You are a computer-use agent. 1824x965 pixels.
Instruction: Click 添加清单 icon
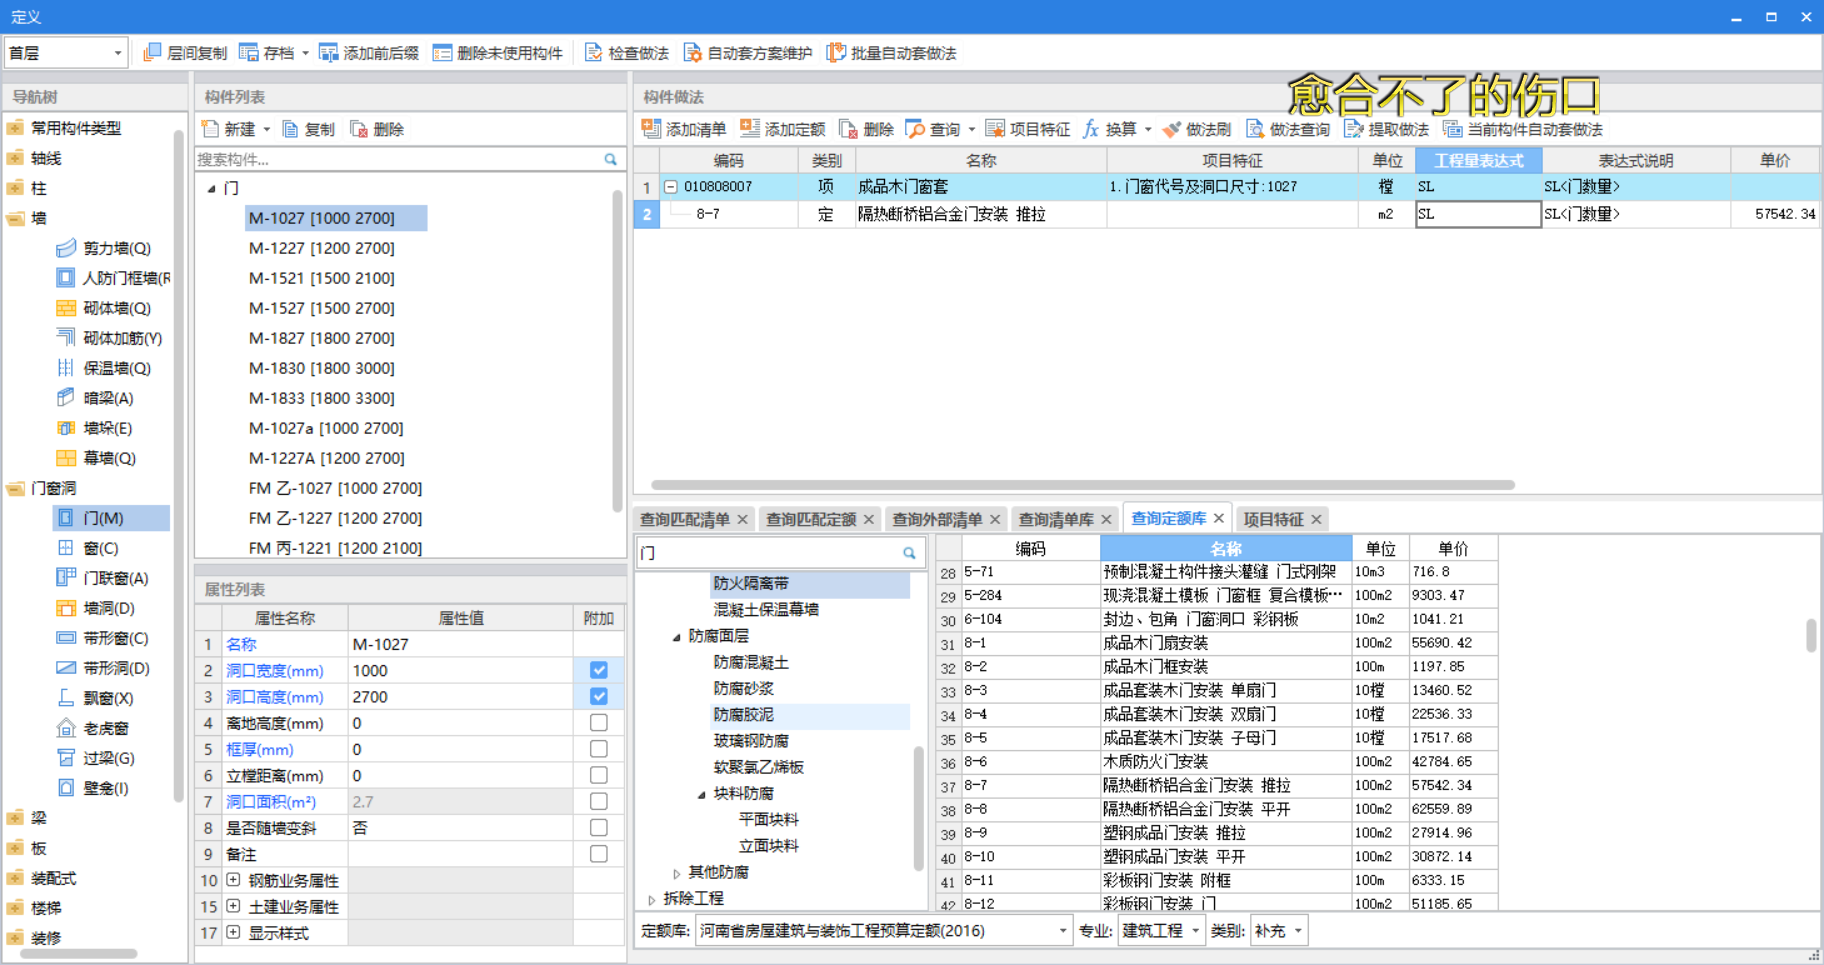(651, 129)
